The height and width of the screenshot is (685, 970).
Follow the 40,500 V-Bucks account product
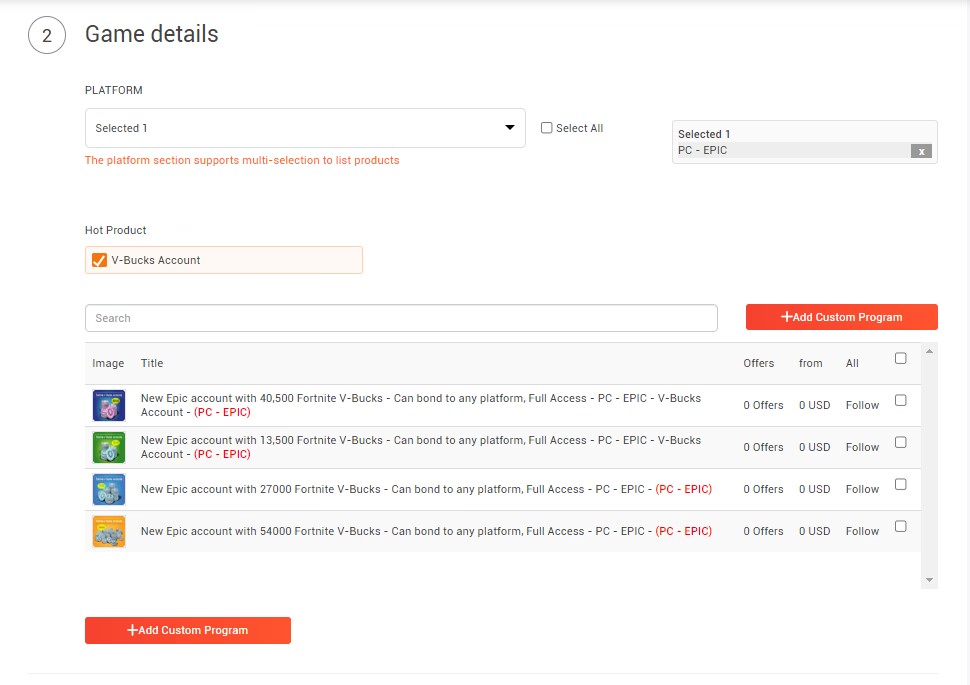[862, 405]
